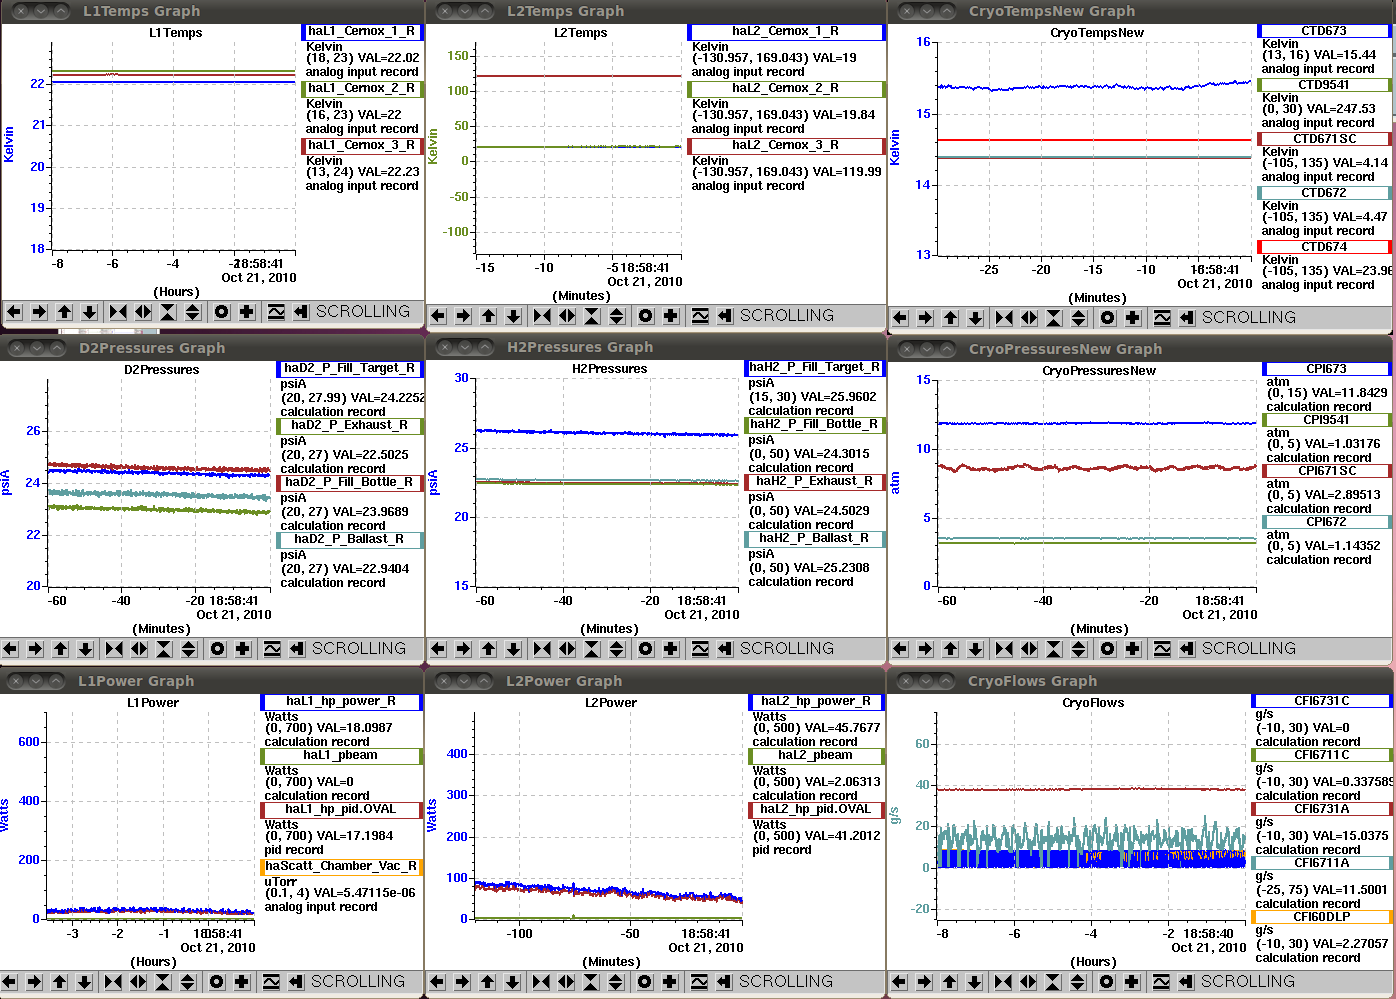This screenshot has width=1396, height=999.
Task: Click H2Pressures Graph window title bar
Action: [x=656, y=347]
